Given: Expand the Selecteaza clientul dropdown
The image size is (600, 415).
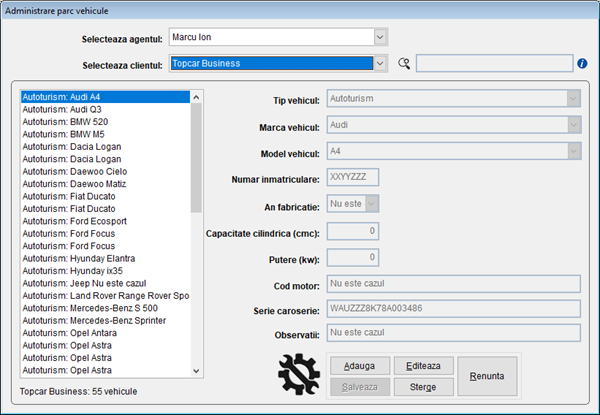Looking at the screenshot, I should click(380, 64).
